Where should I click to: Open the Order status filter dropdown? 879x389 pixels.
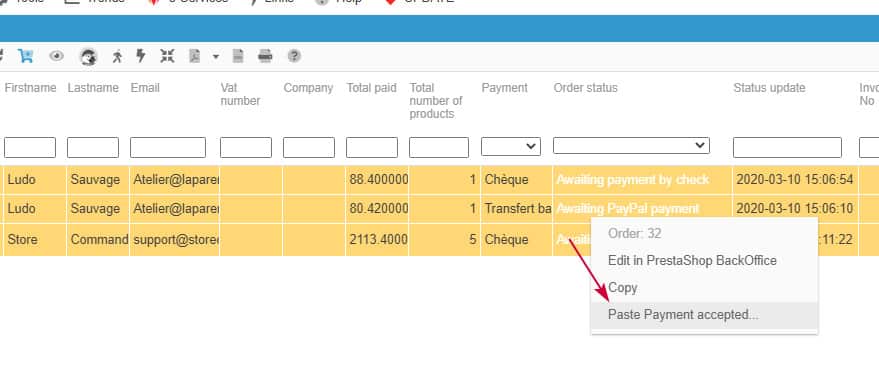pyautogui.click(x=631, y=145)
